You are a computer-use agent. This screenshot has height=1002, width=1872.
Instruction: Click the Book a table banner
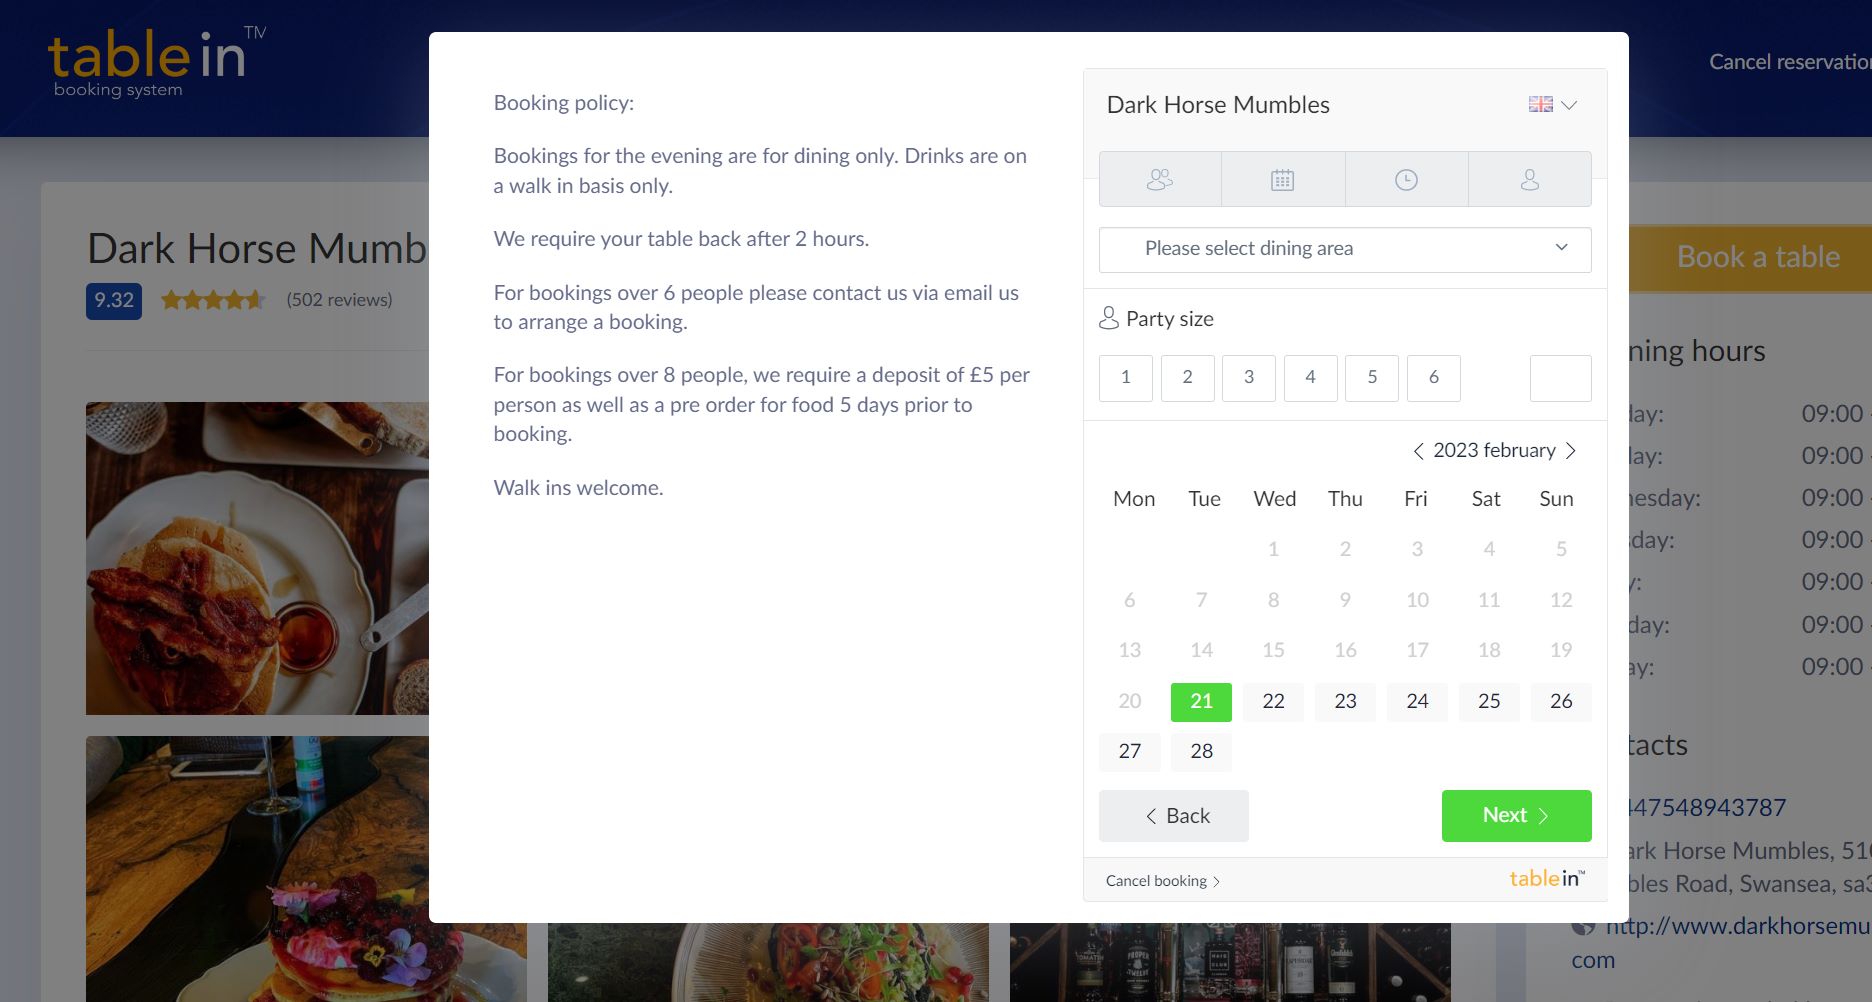pyautogui.click(x=1757, y=257)
